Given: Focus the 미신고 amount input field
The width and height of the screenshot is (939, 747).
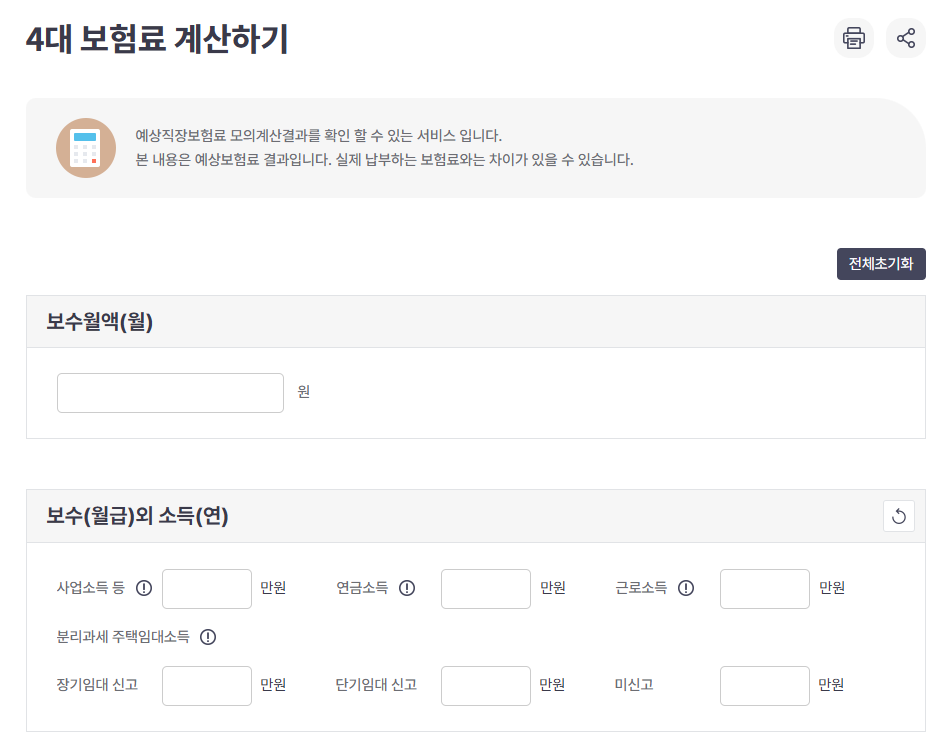Looking at the screenshot, I should click(x=764, y=685).
